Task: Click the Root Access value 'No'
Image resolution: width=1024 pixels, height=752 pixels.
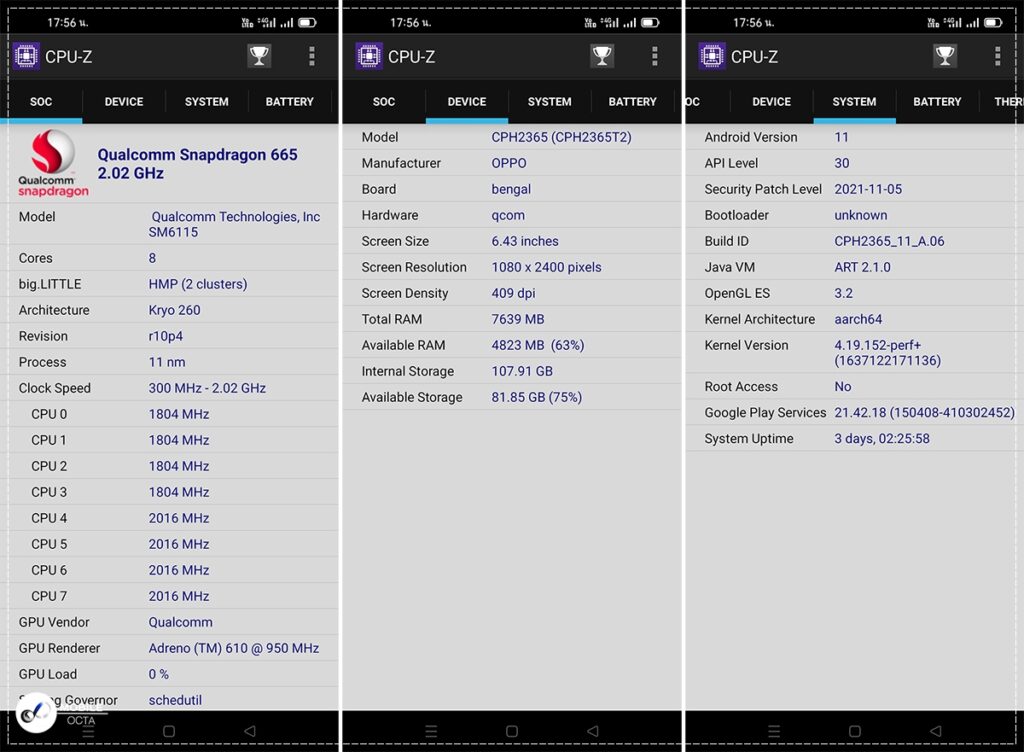Action: 842,386
